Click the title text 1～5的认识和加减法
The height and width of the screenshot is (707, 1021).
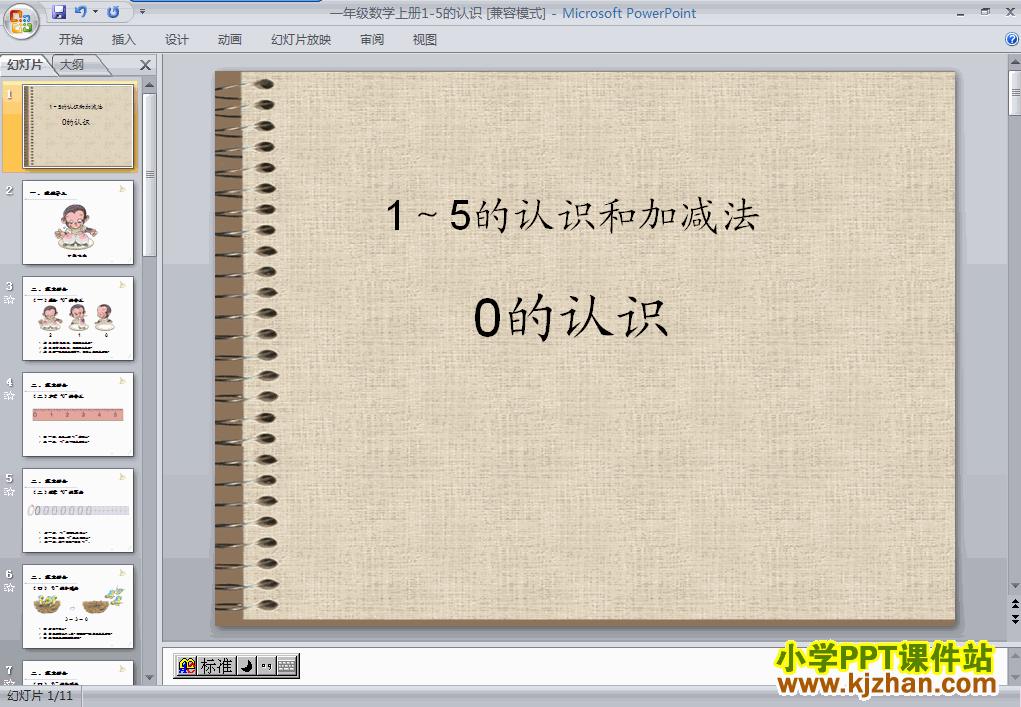(572, 215)
